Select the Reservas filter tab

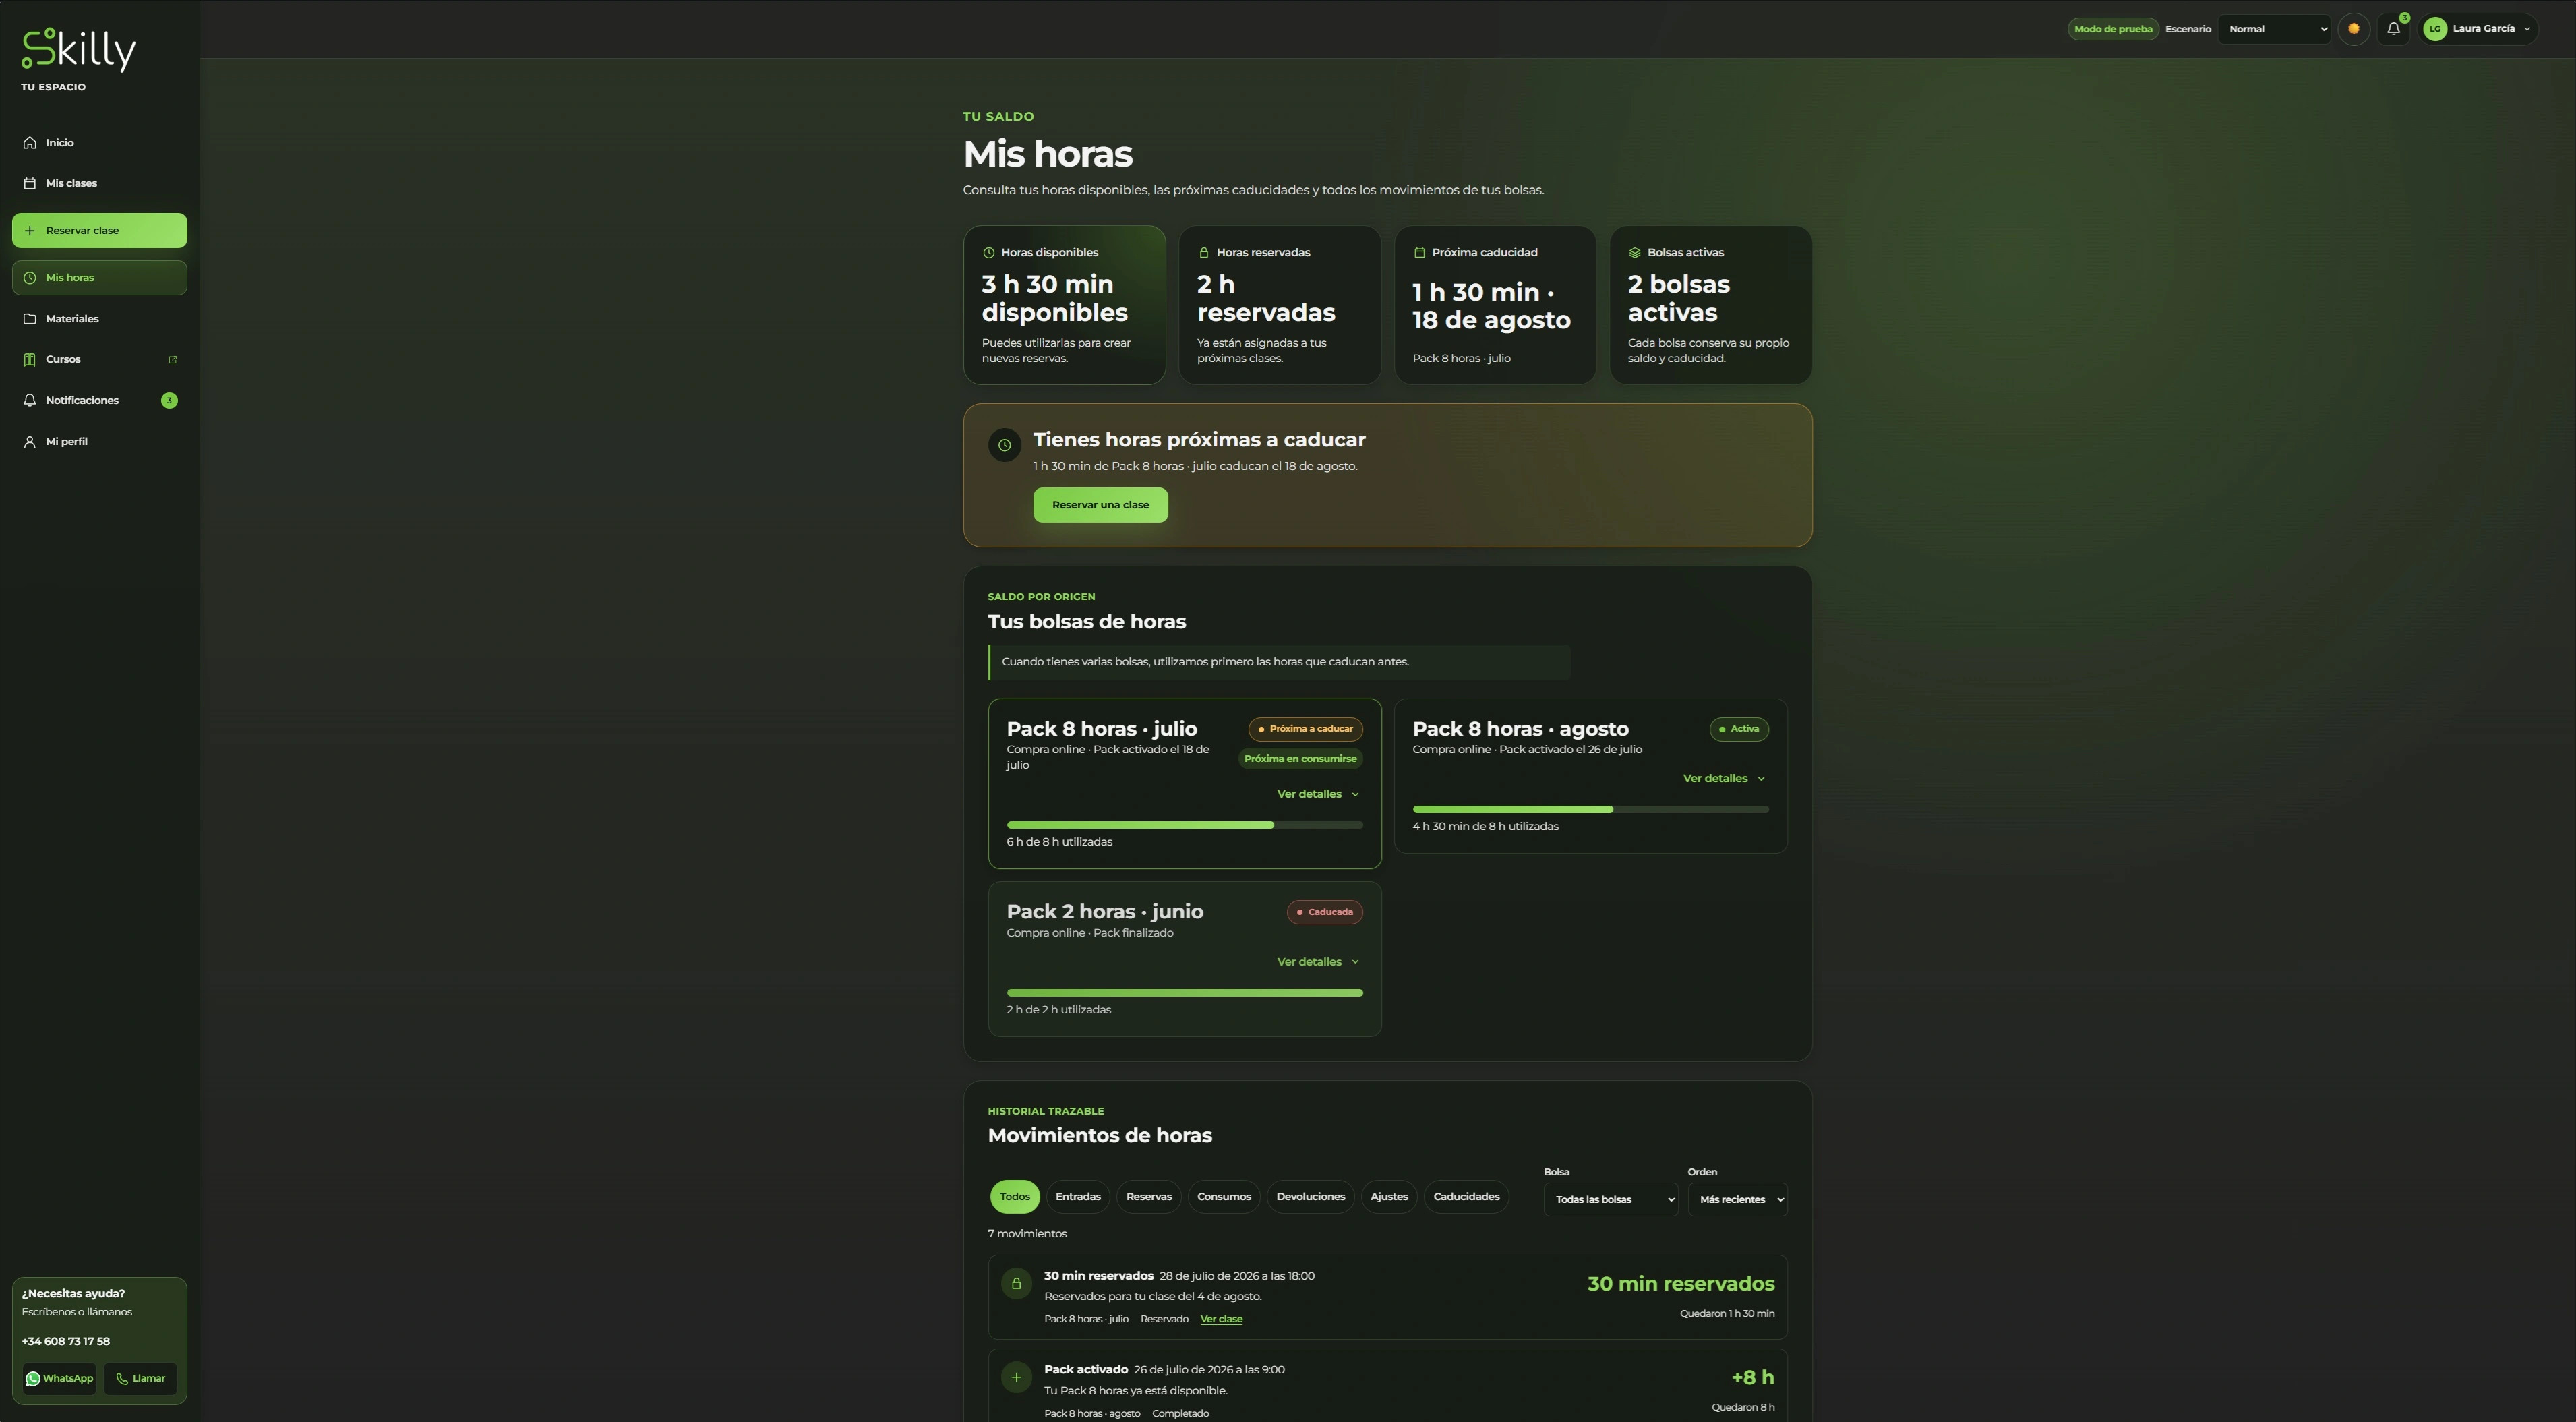click(x=1149, y=1197)
